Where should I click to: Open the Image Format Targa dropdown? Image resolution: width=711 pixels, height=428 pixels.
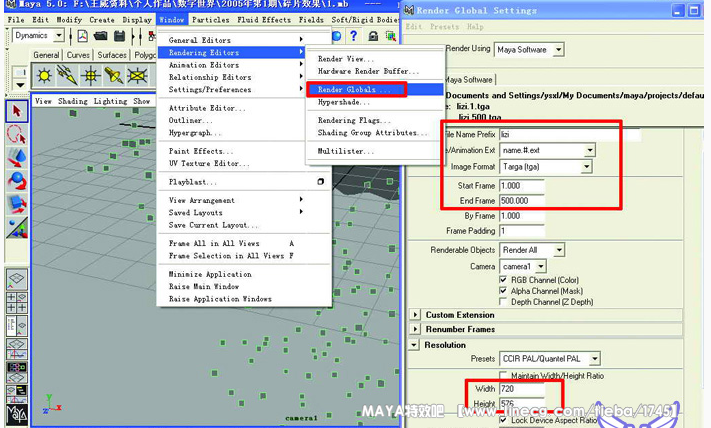tap(587, 167)
